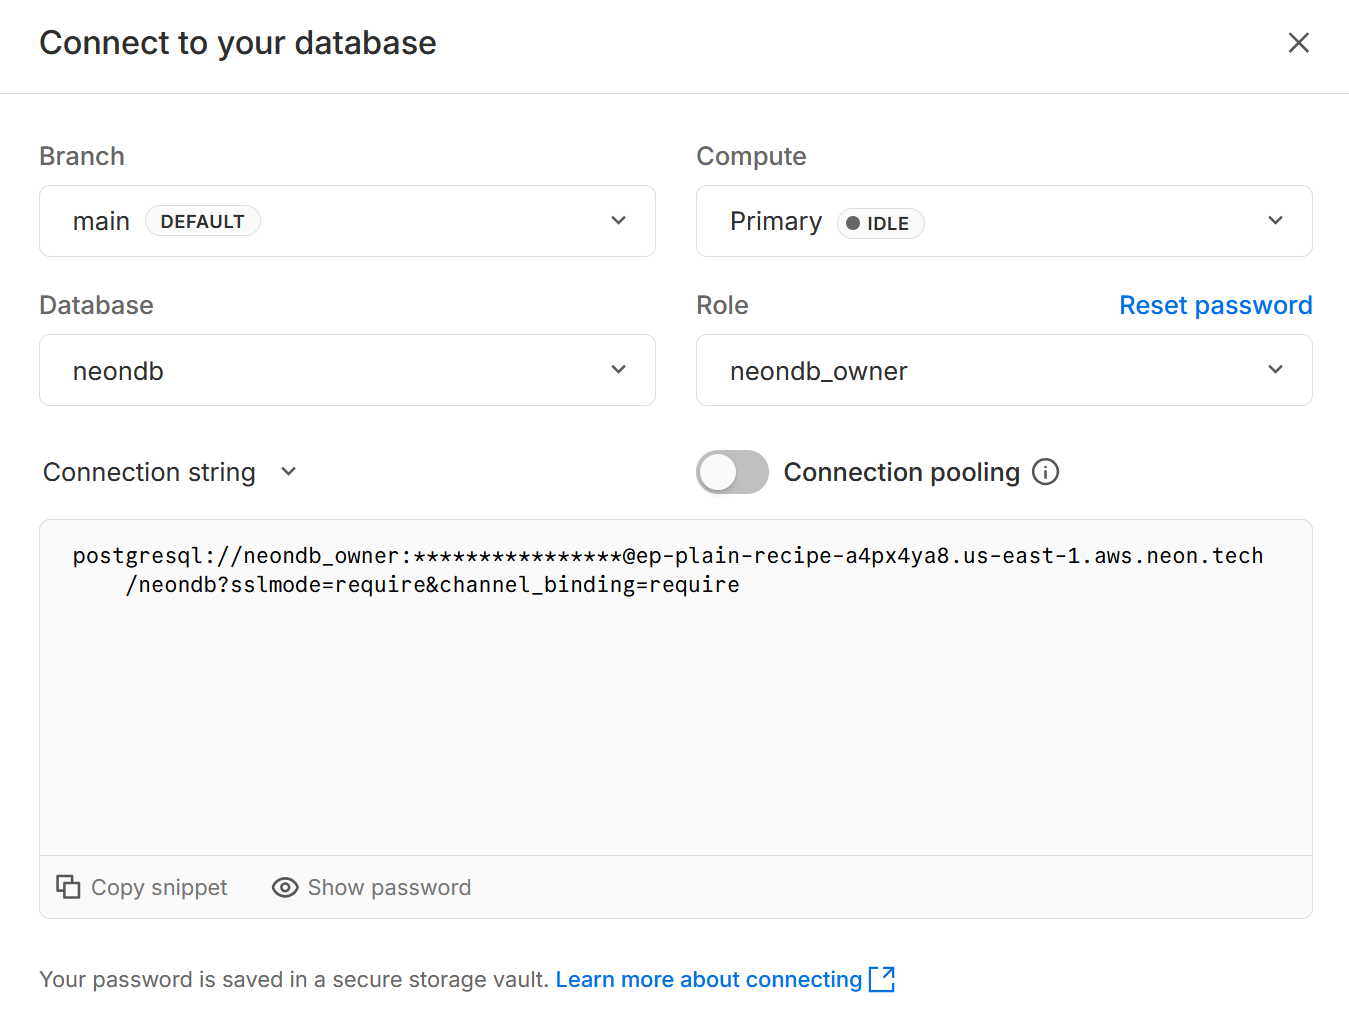Click the IDLE status badge on Primary
1349x1034 pixels.
click(x=880, y=223)
